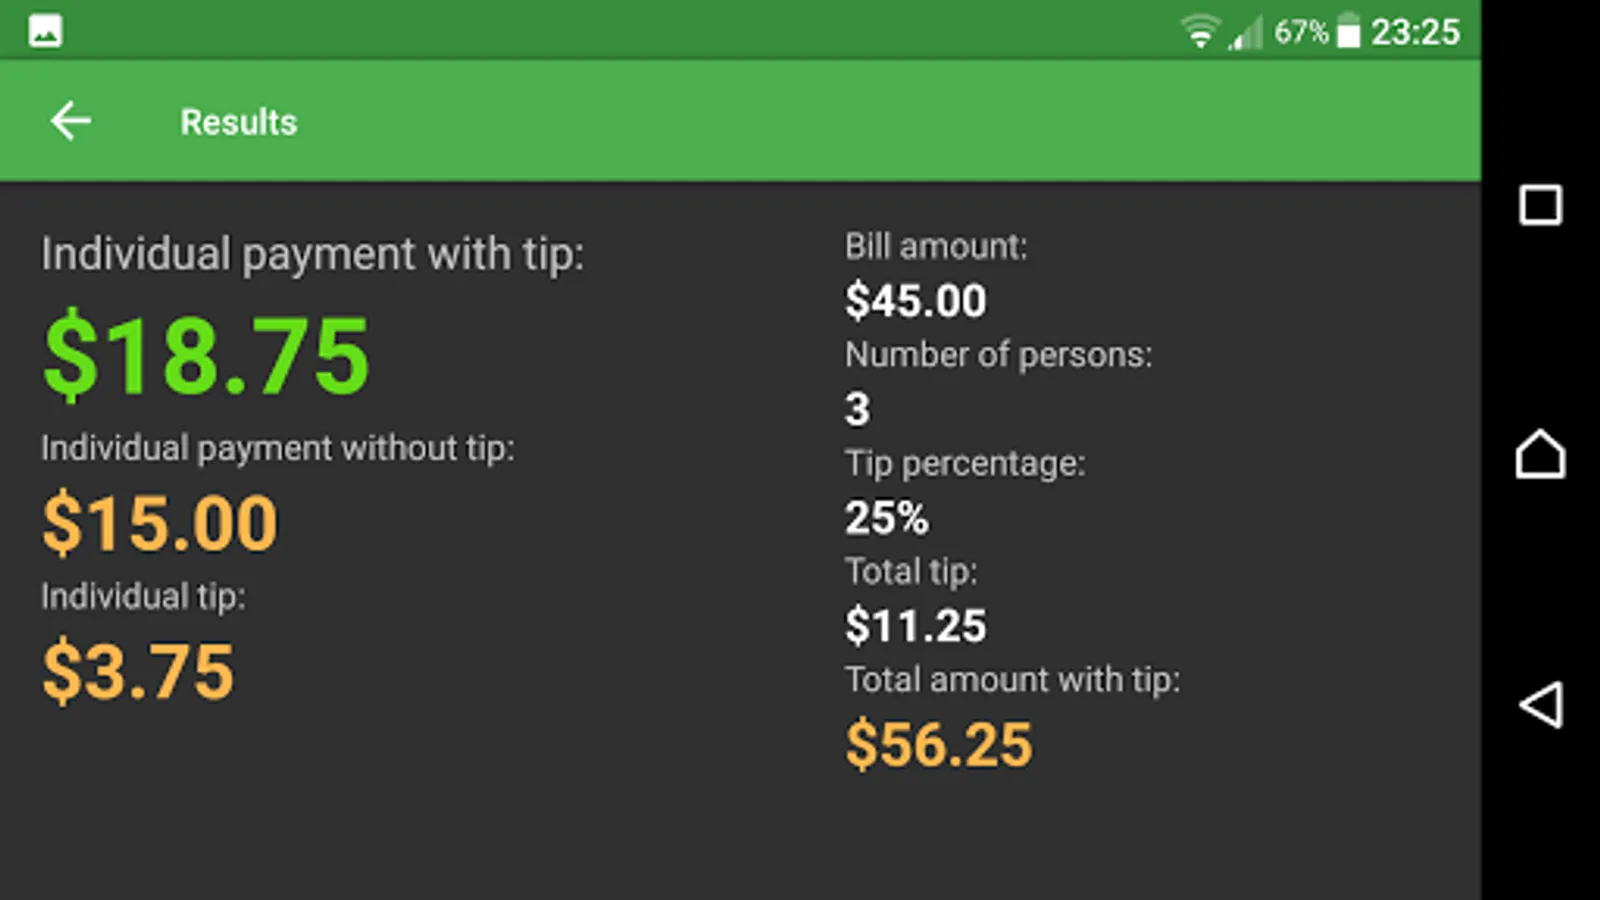
Task: Tap the 'Individual payment with tip' label
Action: (312, 254)
